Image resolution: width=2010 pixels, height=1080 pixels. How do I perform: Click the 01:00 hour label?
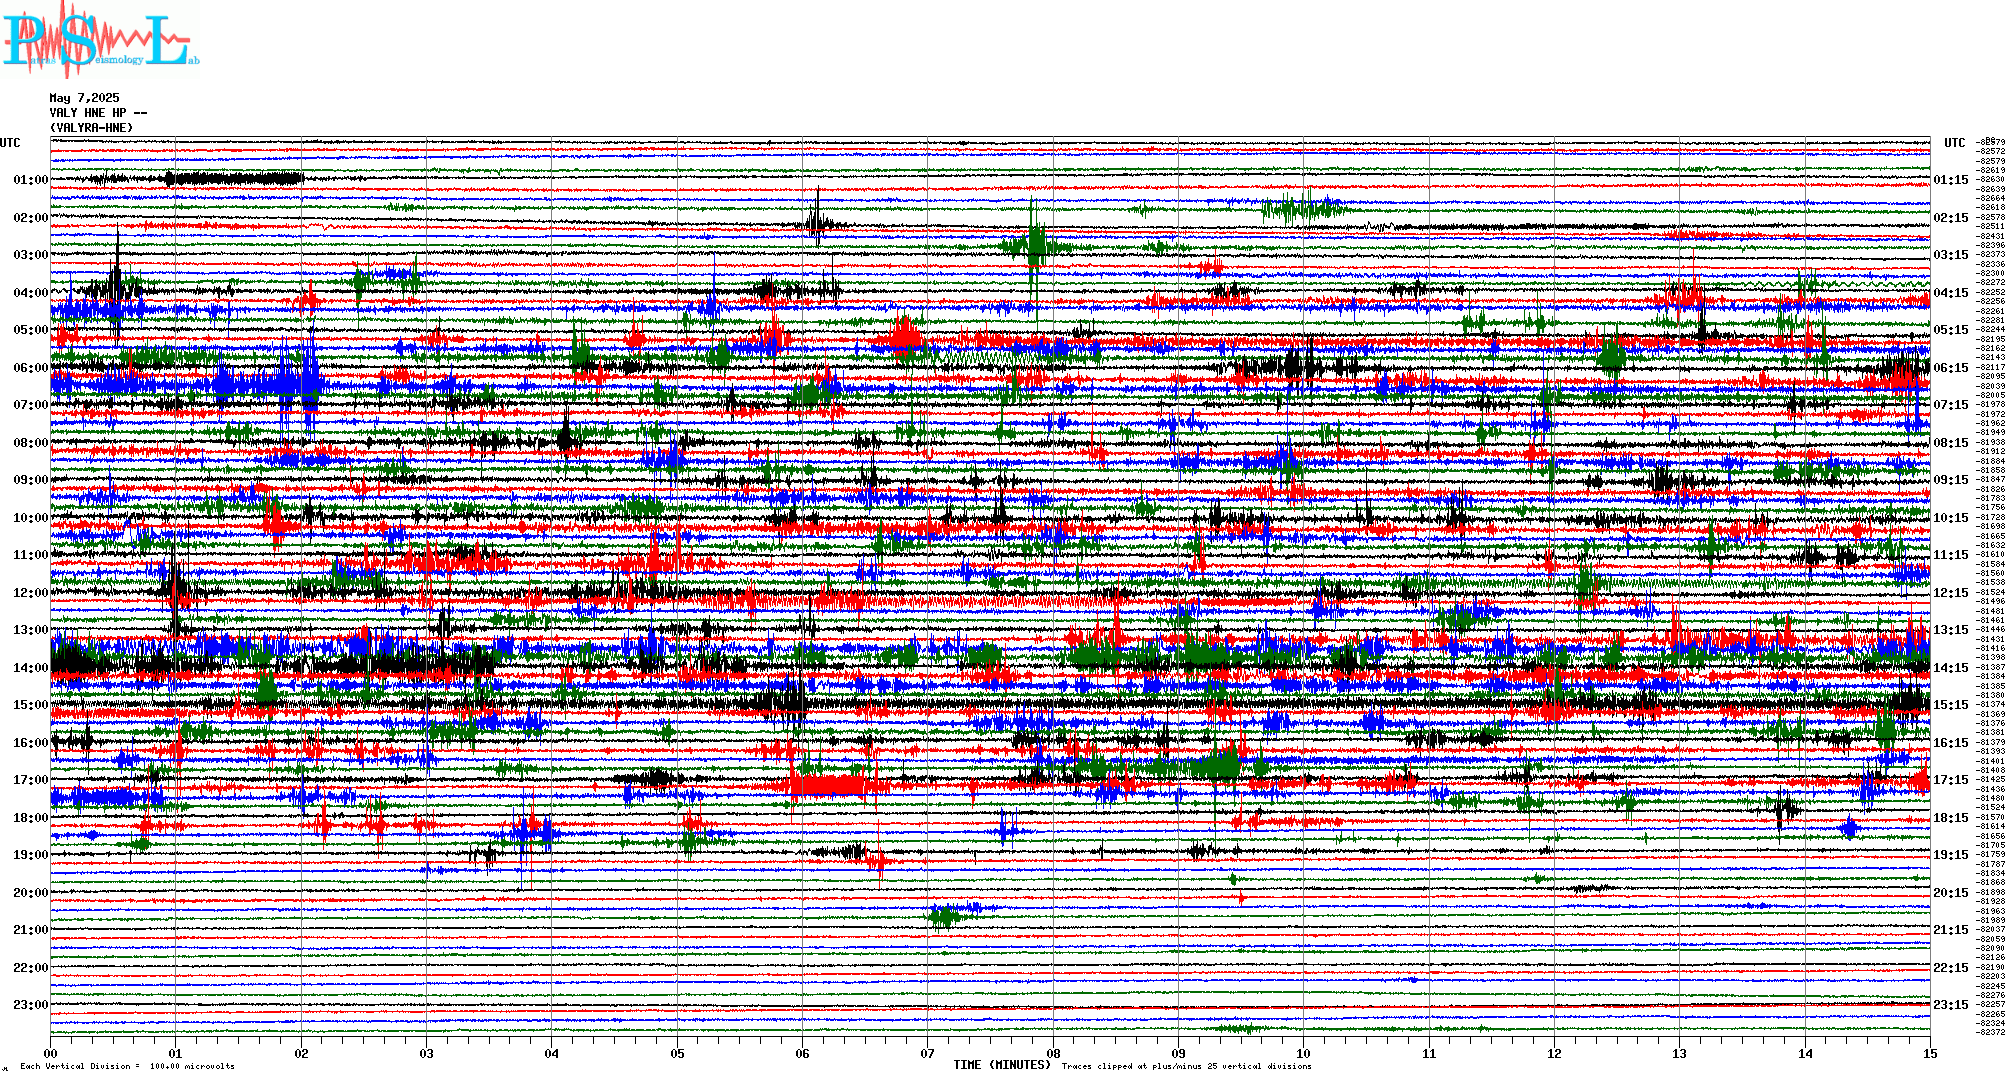31,180
